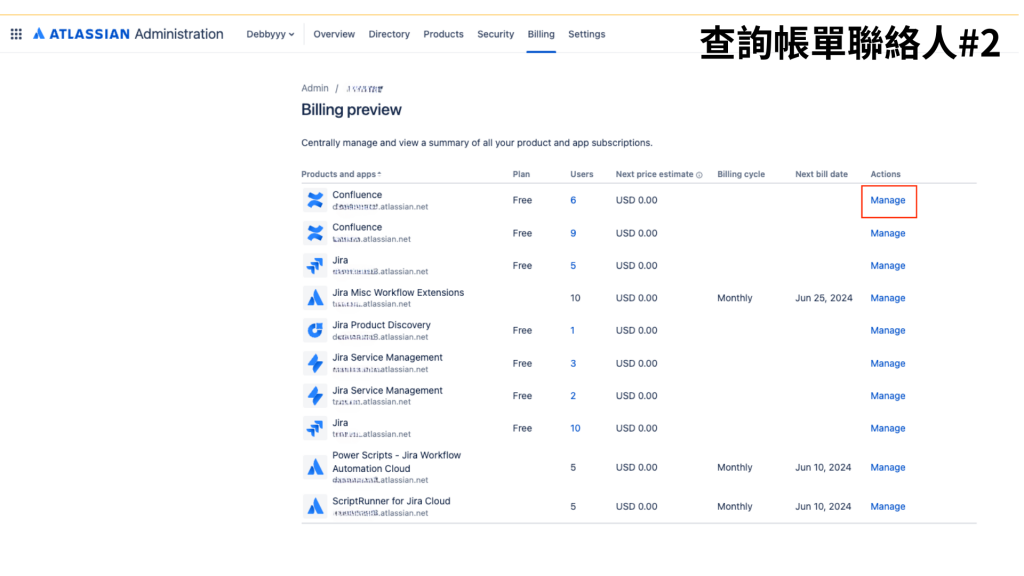Viewport: 1024px width, 576px height.
Task: Click the Users column header
Action: 582,174
